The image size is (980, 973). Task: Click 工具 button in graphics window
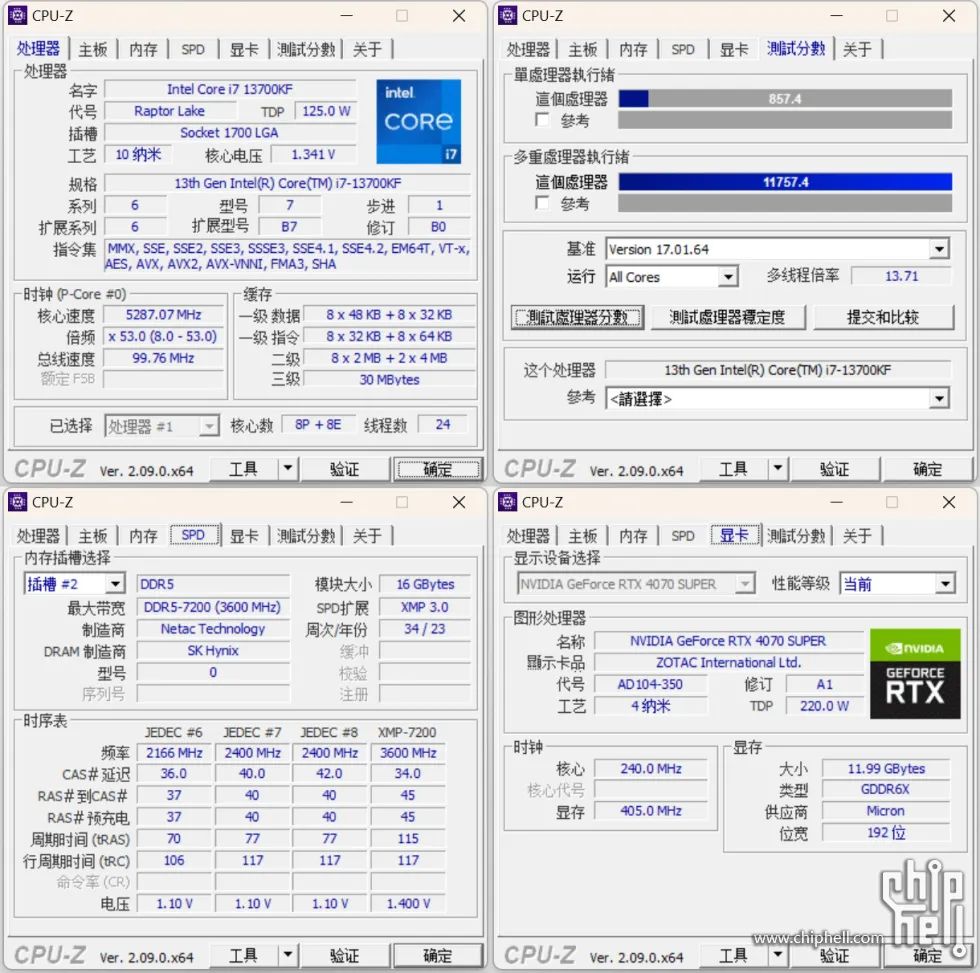click(733, 956)
